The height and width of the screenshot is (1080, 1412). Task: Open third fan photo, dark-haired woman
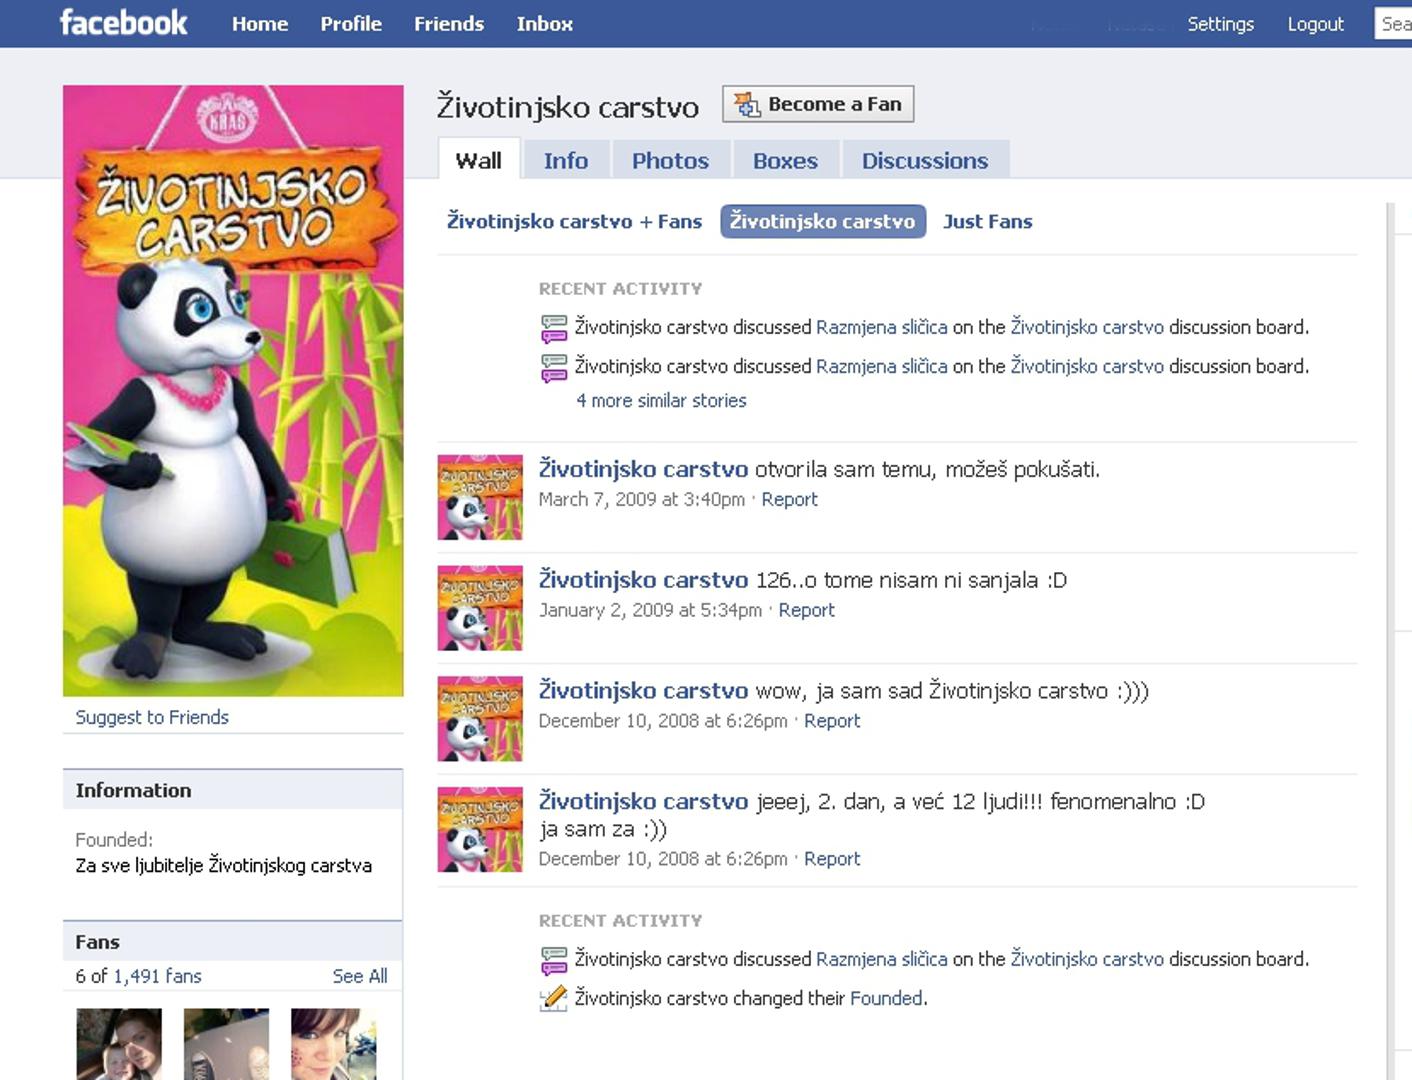point(334,1044)
